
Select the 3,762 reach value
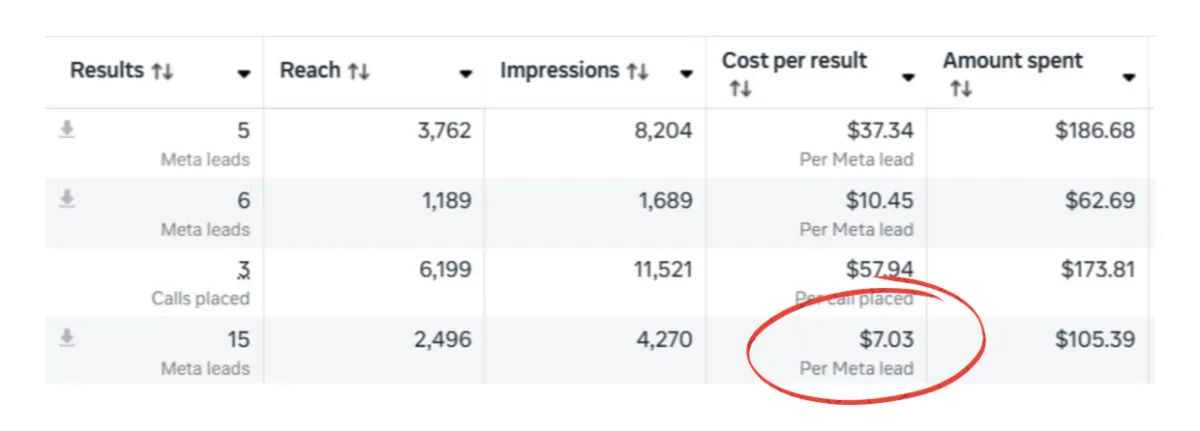[x=443, y=131]
